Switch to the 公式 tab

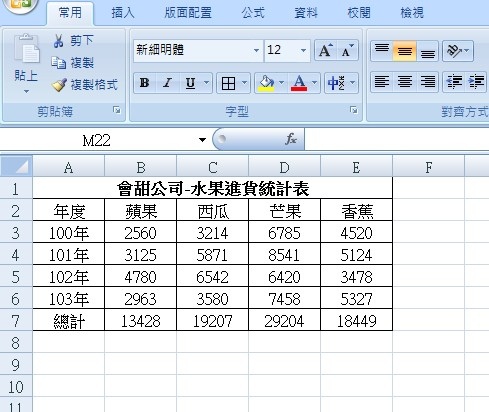[253, 13]
